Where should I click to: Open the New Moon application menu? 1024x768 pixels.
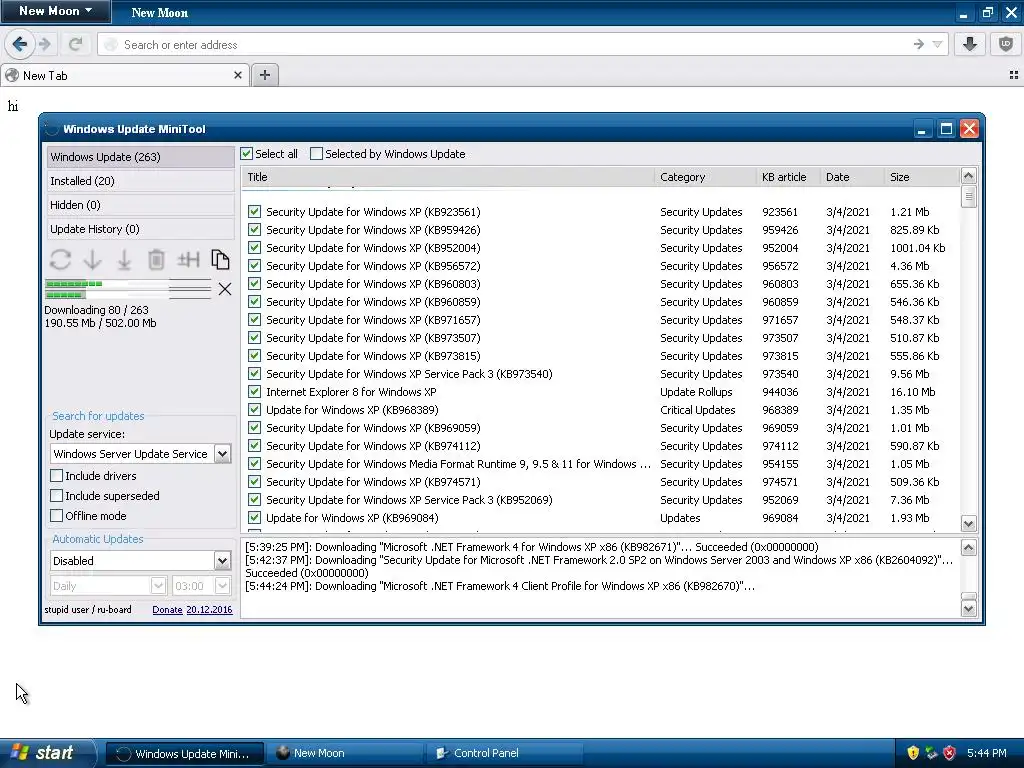tap(56, 11)
